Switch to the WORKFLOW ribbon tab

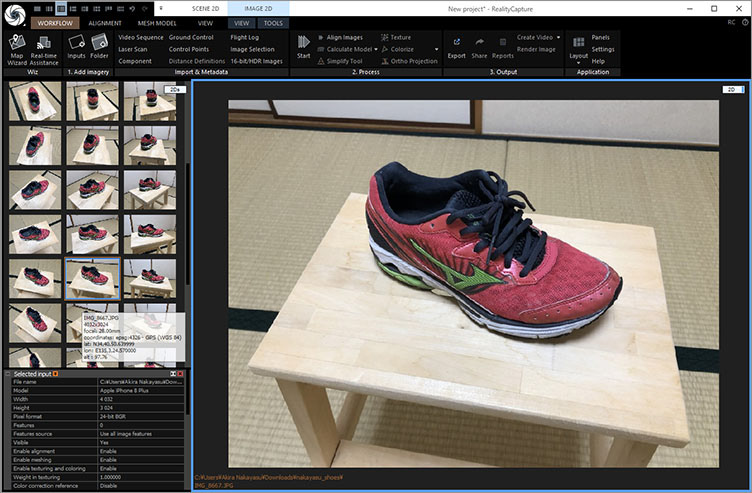(x=55, y=23)
